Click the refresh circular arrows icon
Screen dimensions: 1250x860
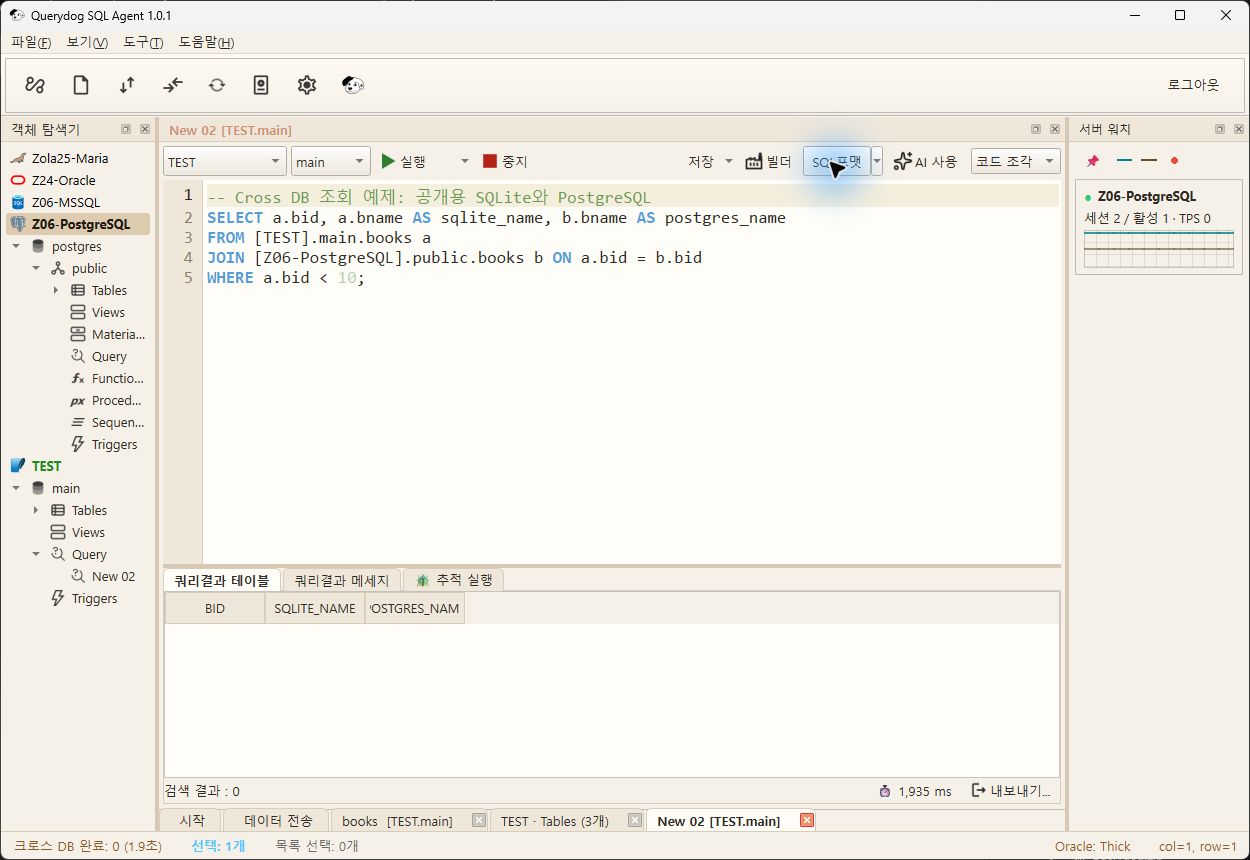pos(217,85)
